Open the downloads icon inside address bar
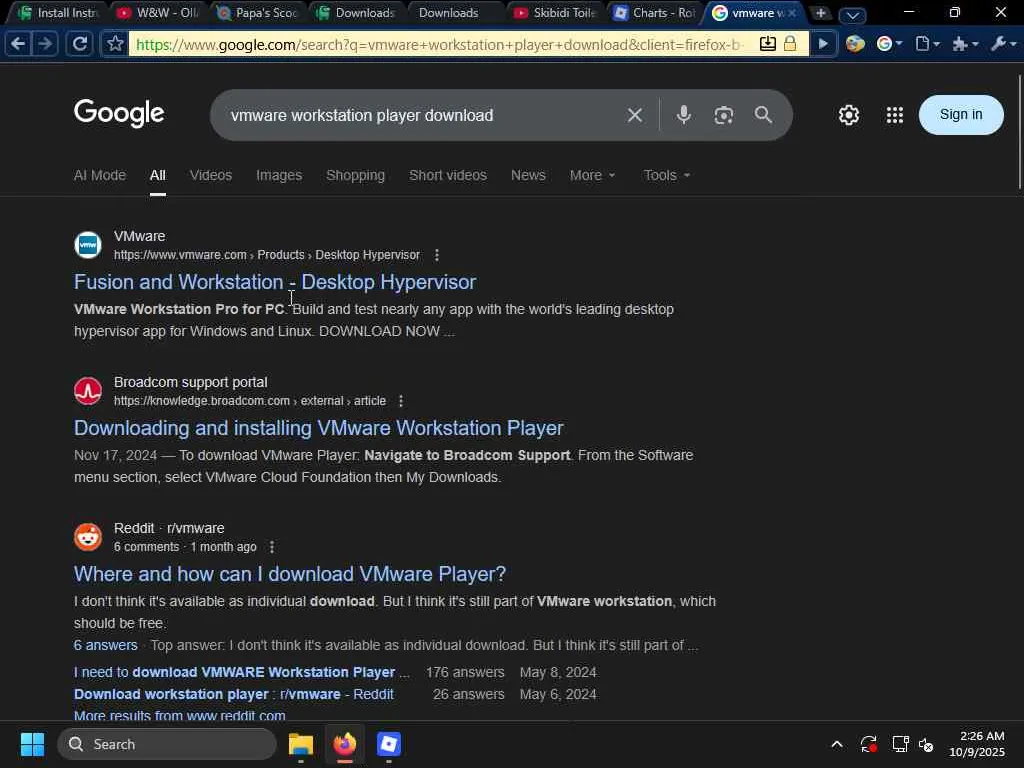This screenshot has width=1024, height=768. point(768,44)
